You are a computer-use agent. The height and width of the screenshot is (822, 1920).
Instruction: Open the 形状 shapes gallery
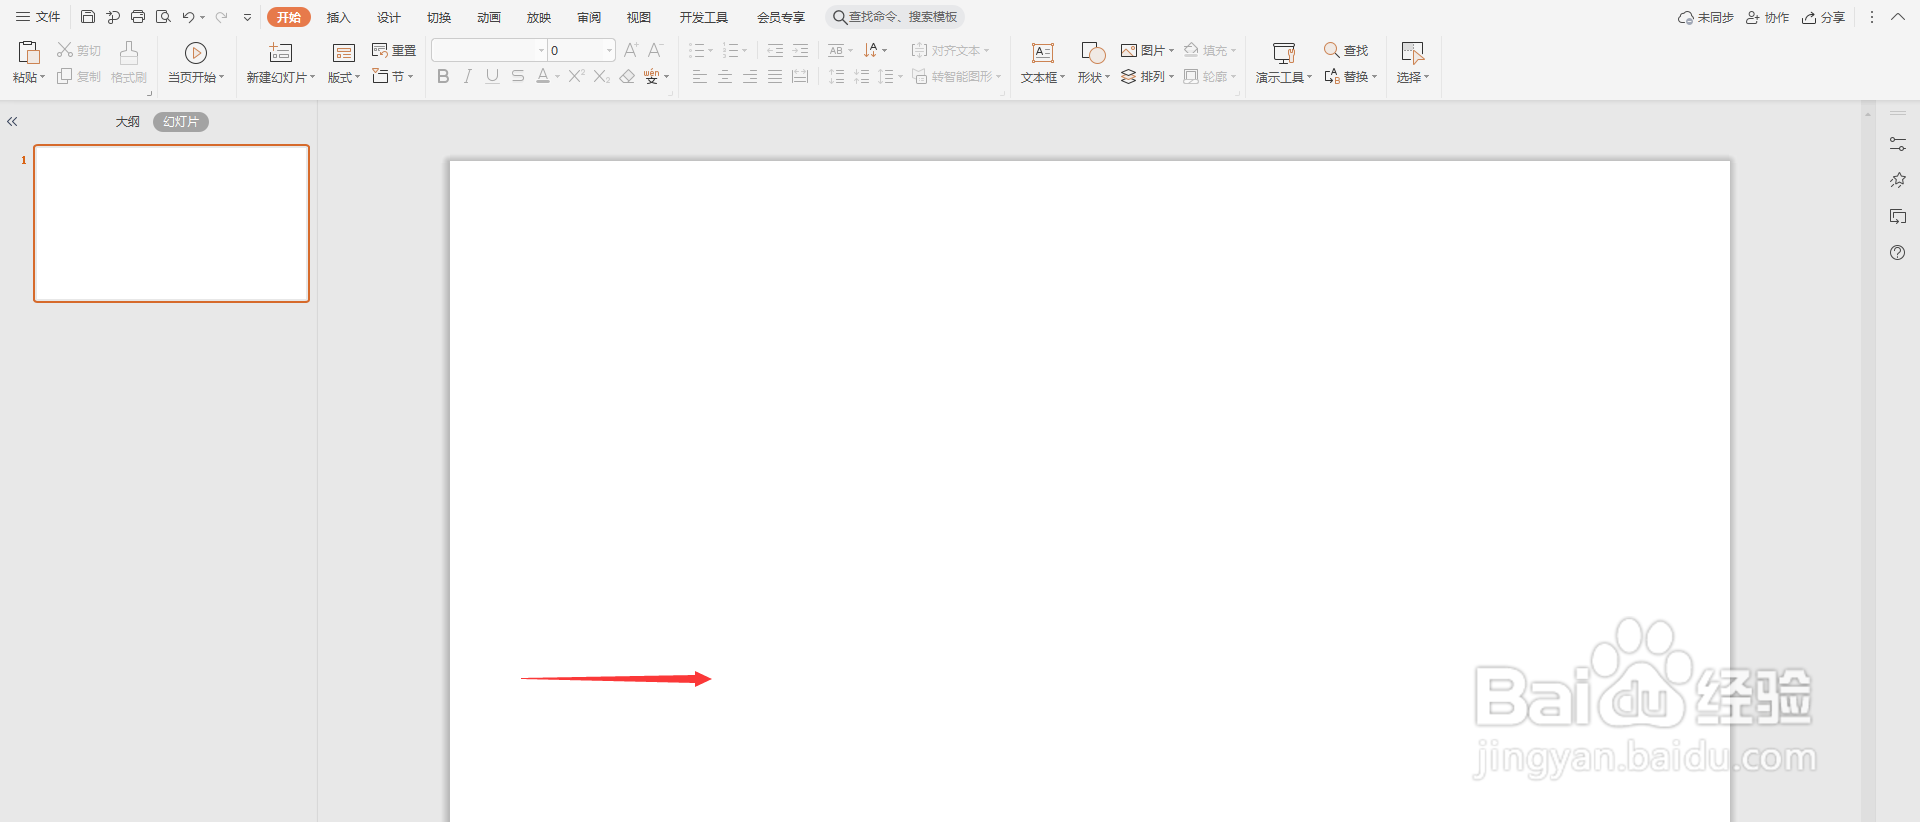pyautogui.click(x=1093, y=62)
